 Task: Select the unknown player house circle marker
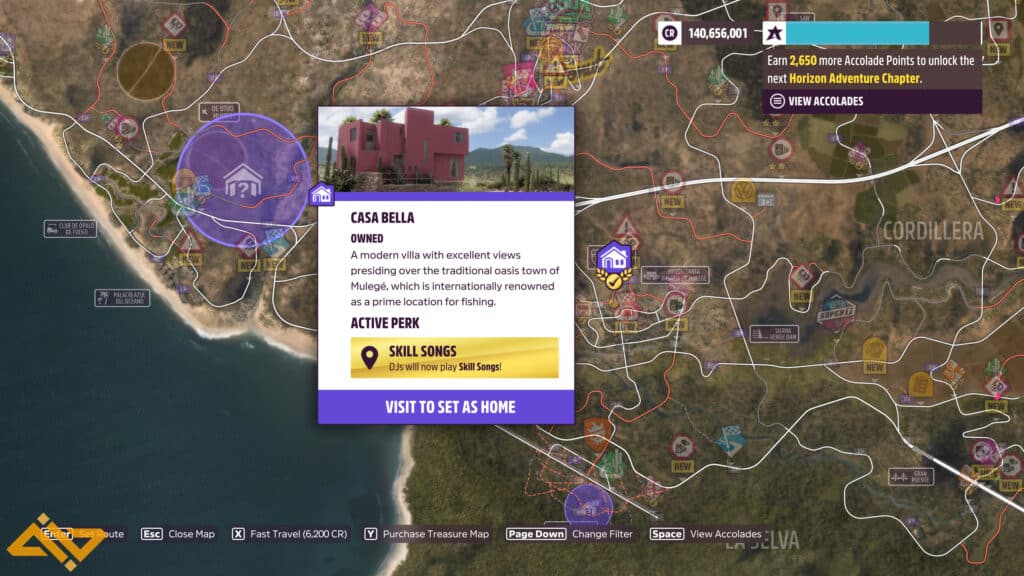(244, 181)
